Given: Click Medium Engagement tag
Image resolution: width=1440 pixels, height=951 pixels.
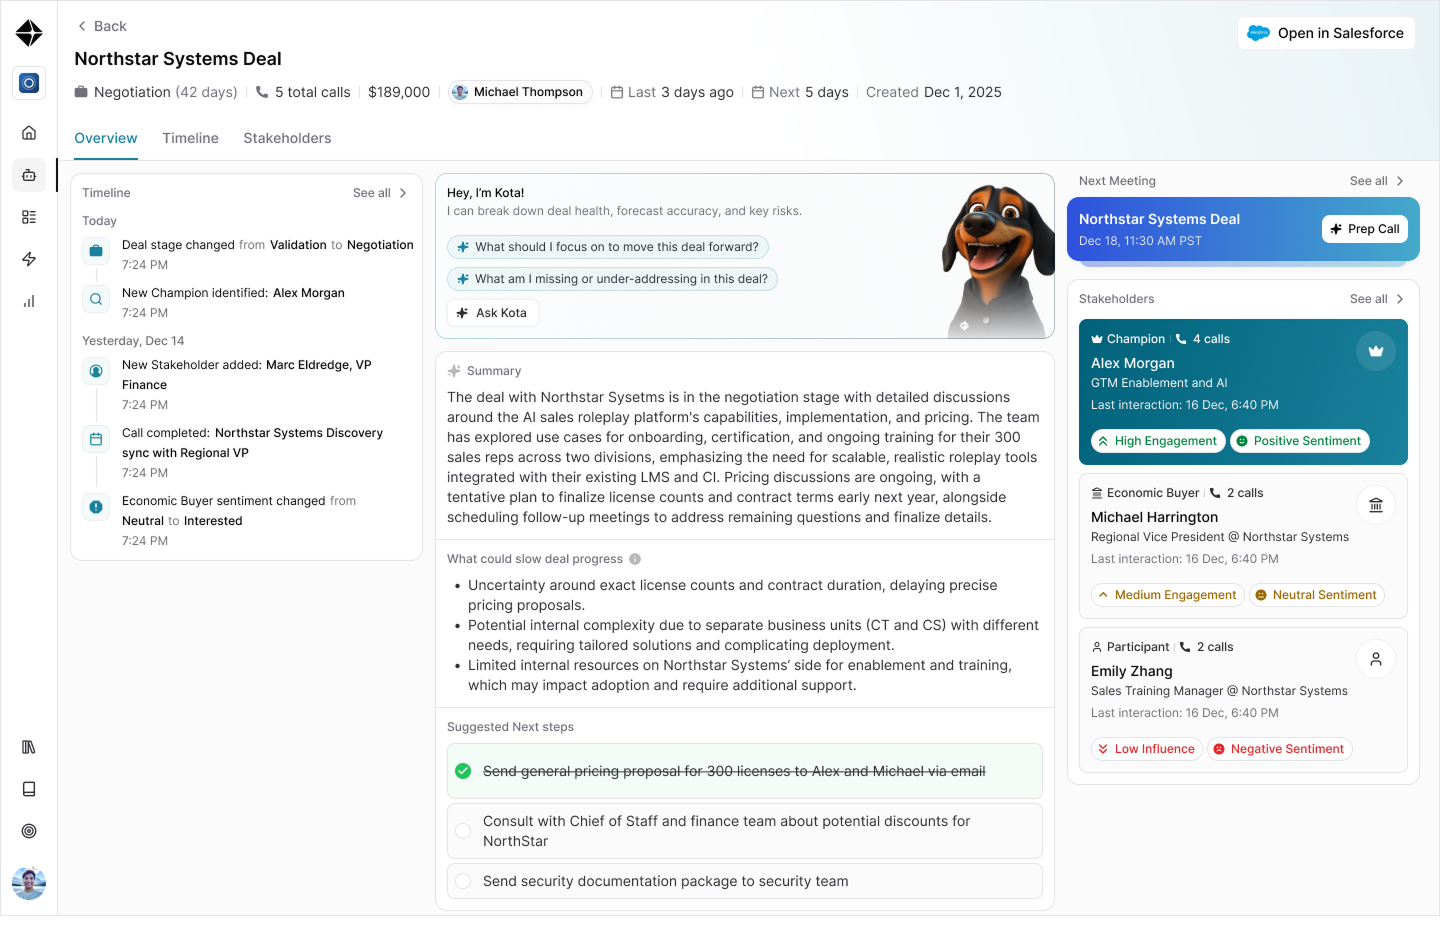Looking at the screenshot, I should (1168, 595).
